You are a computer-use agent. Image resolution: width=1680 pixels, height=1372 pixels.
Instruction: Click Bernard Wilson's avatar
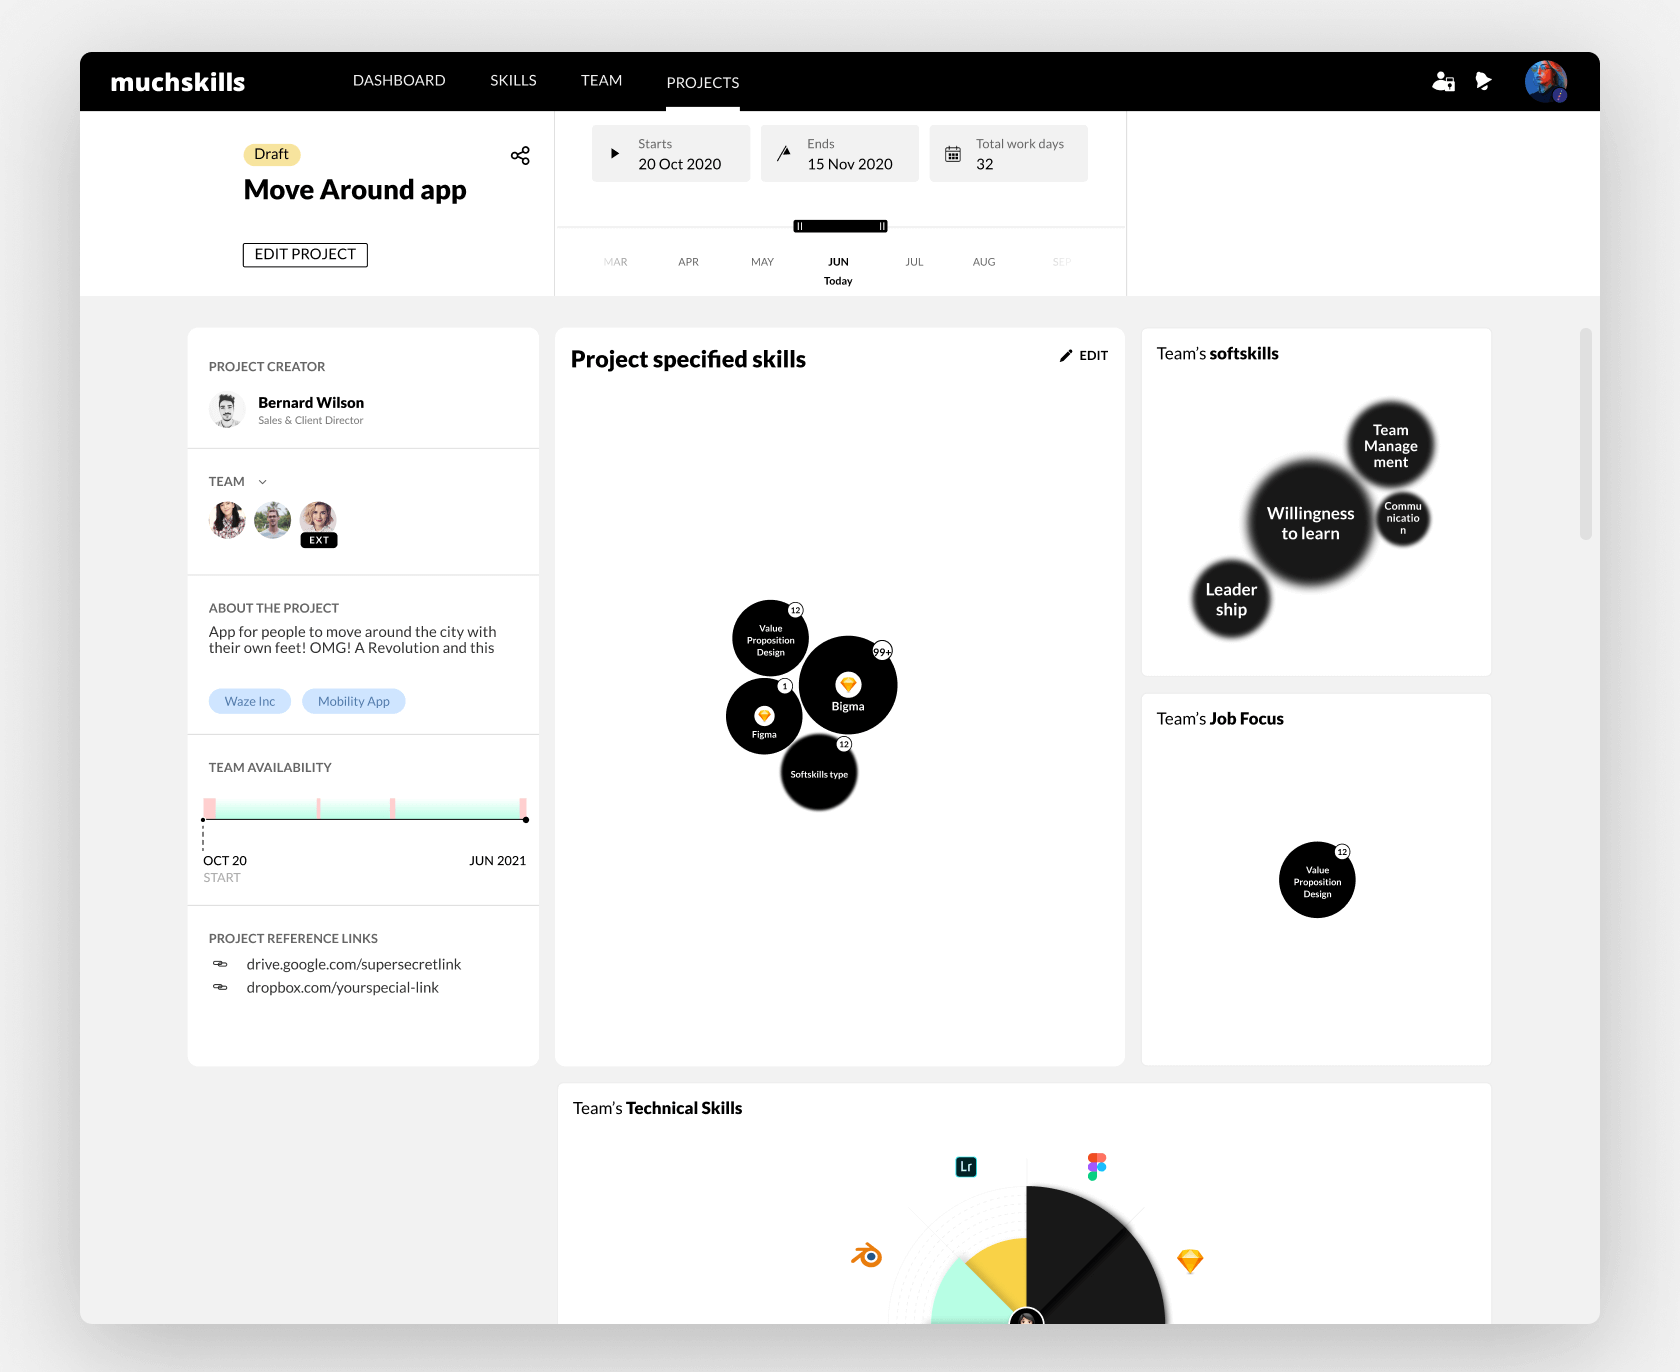click(227, 410)
